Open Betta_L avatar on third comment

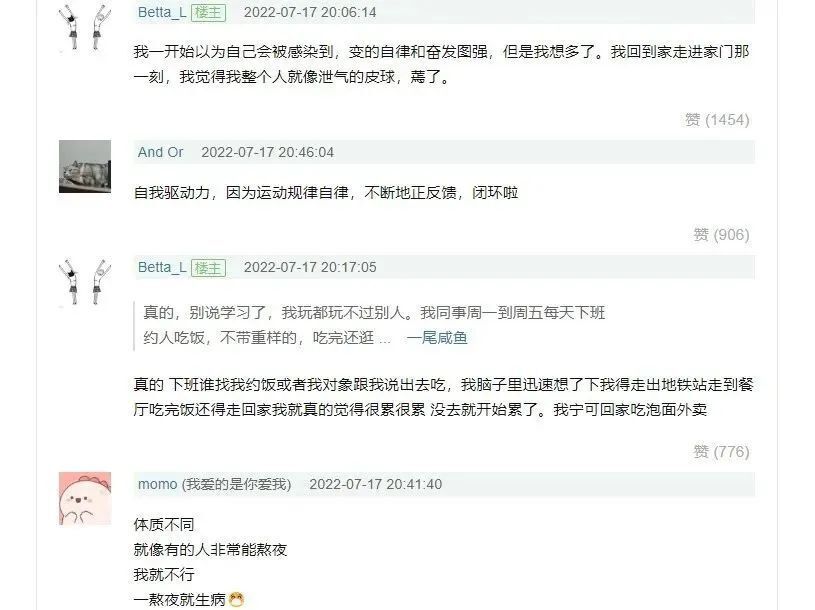click(x=85, y=282)
